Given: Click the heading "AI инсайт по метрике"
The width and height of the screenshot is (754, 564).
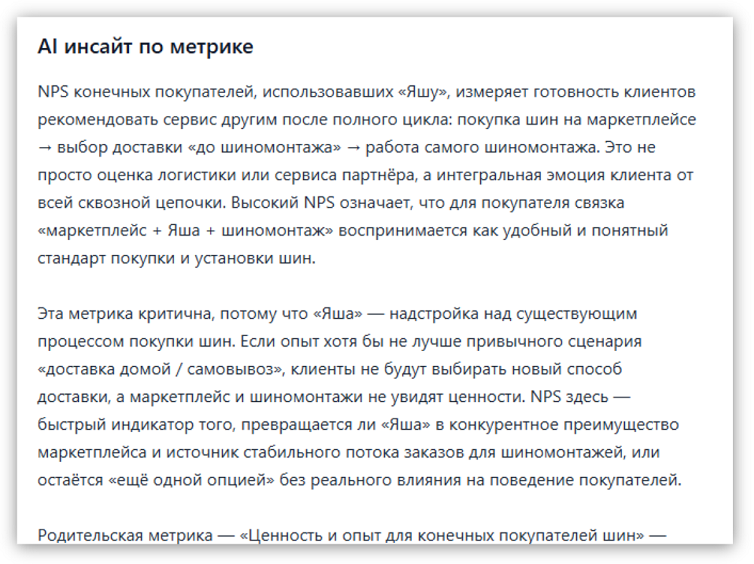Looking at the screenshot, I should pos(145,47).
